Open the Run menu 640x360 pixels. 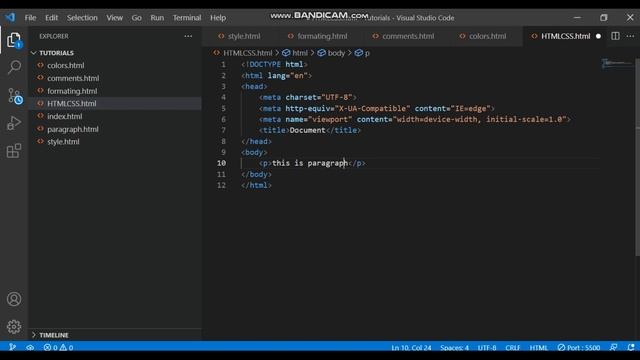[157, 18]
